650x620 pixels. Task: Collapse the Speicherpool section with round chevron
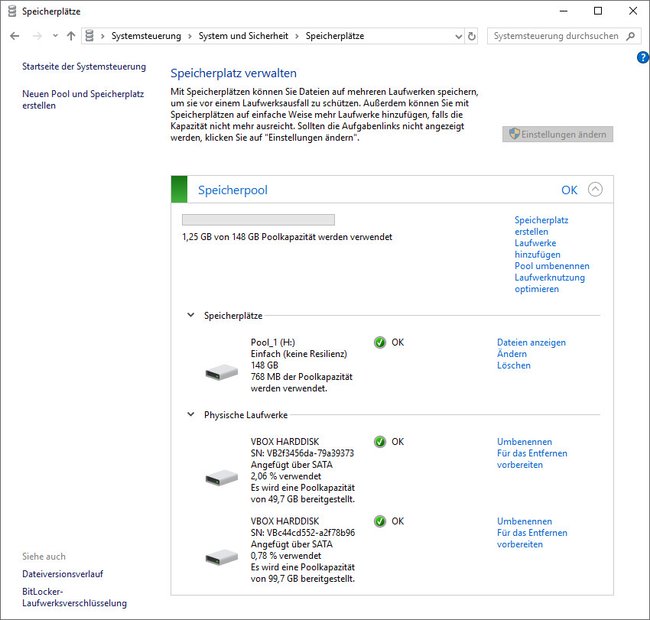(x=595, y=190)
